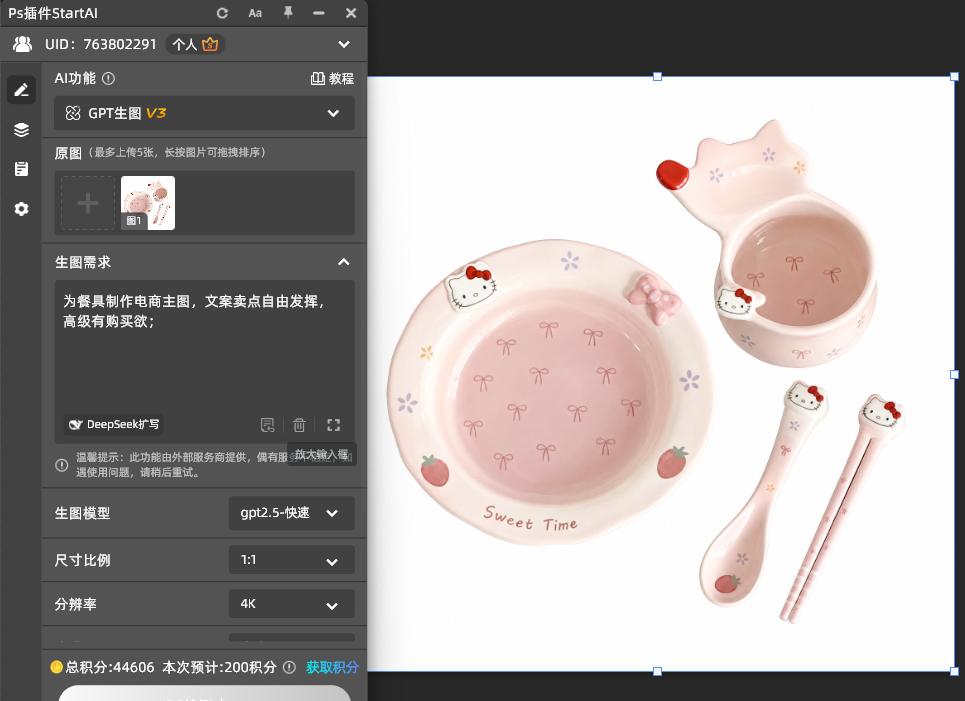This screenshot has height=701, width=965.
Task: Open the GPT生图 V3 function dropdown
Action: tap(204, 113)
